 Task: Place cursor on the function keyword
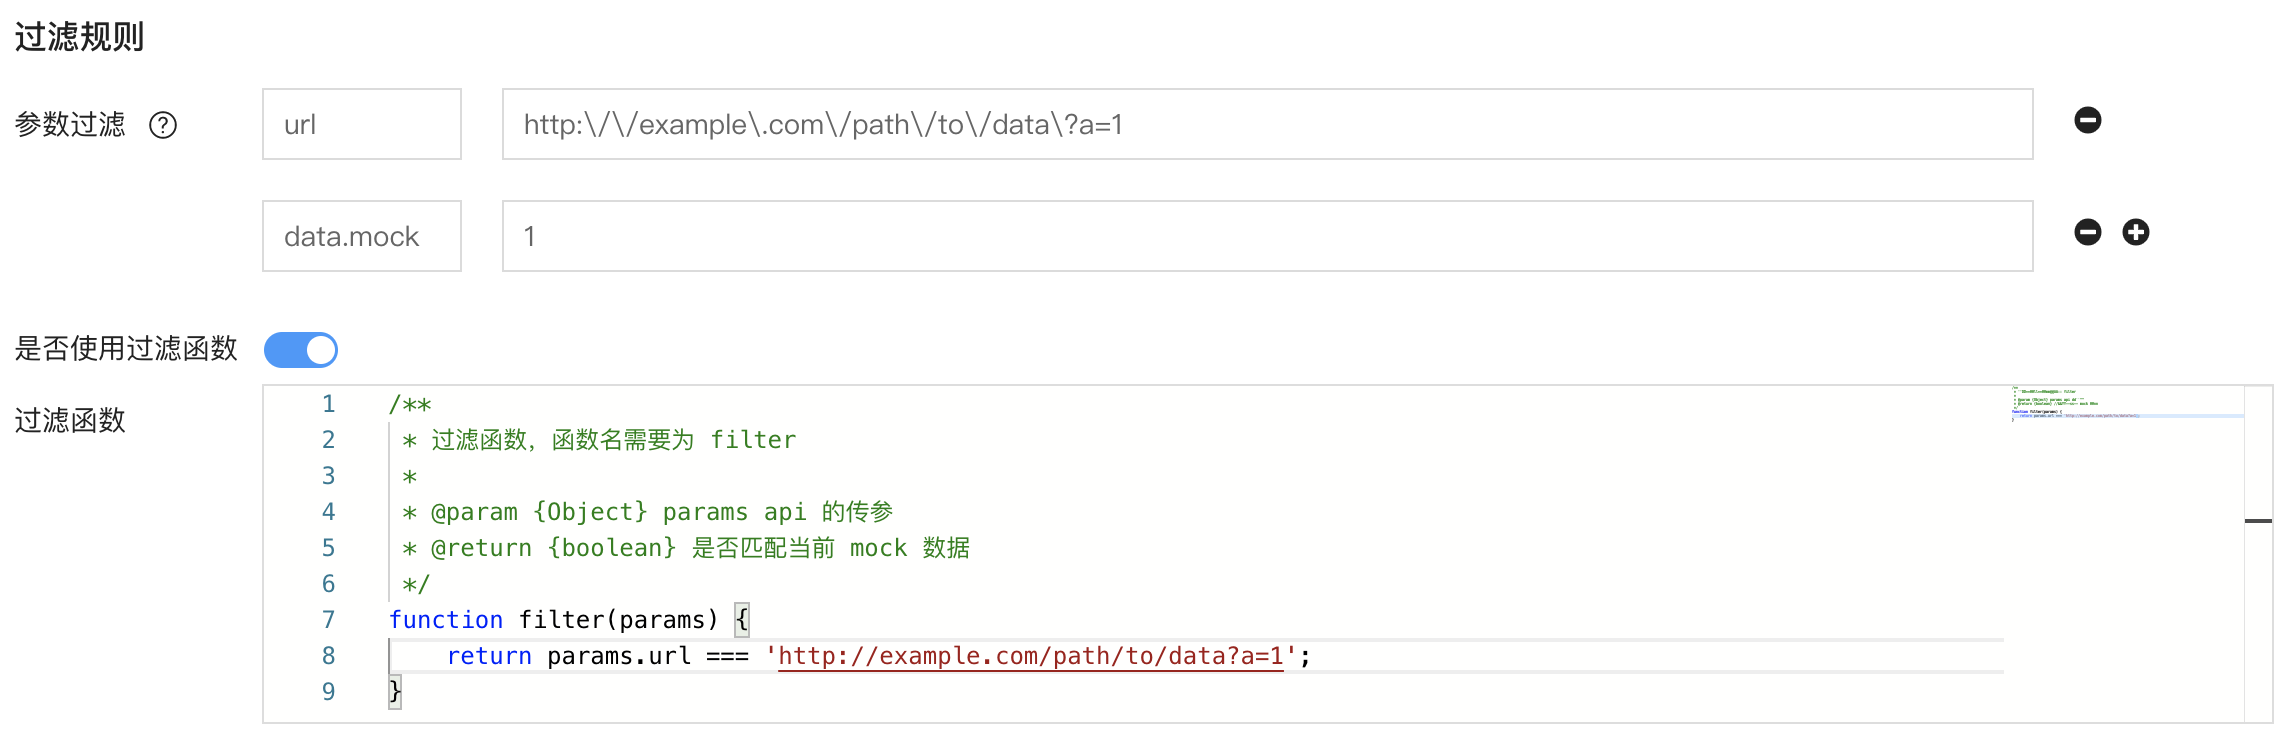point(445,620)
